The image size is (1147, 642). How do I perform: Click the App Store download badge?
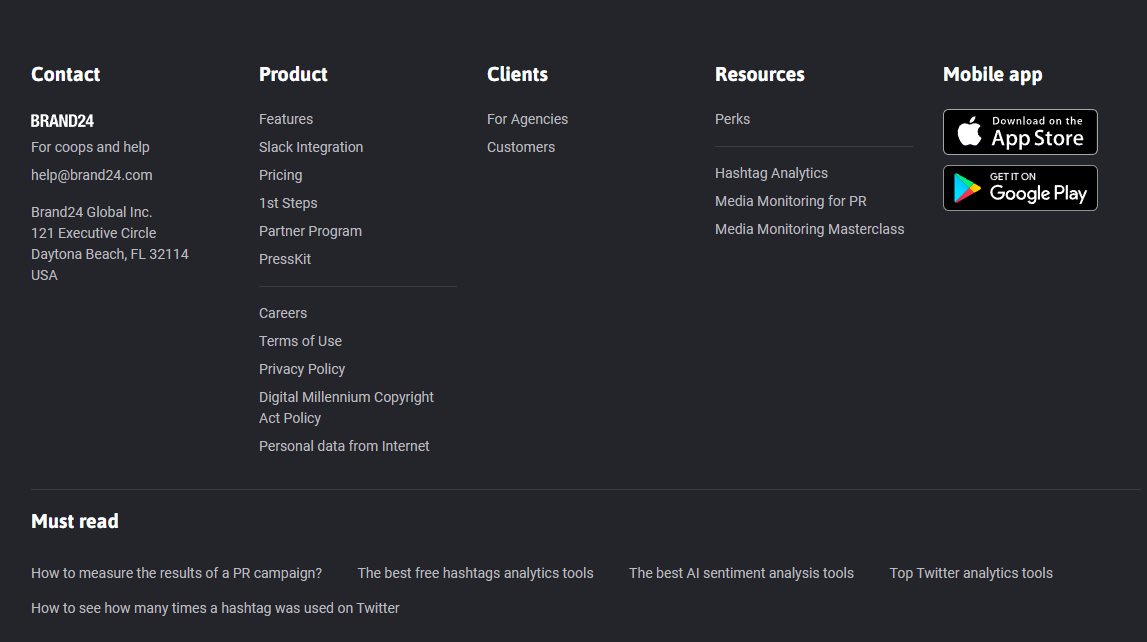(x=1020, y=132)
